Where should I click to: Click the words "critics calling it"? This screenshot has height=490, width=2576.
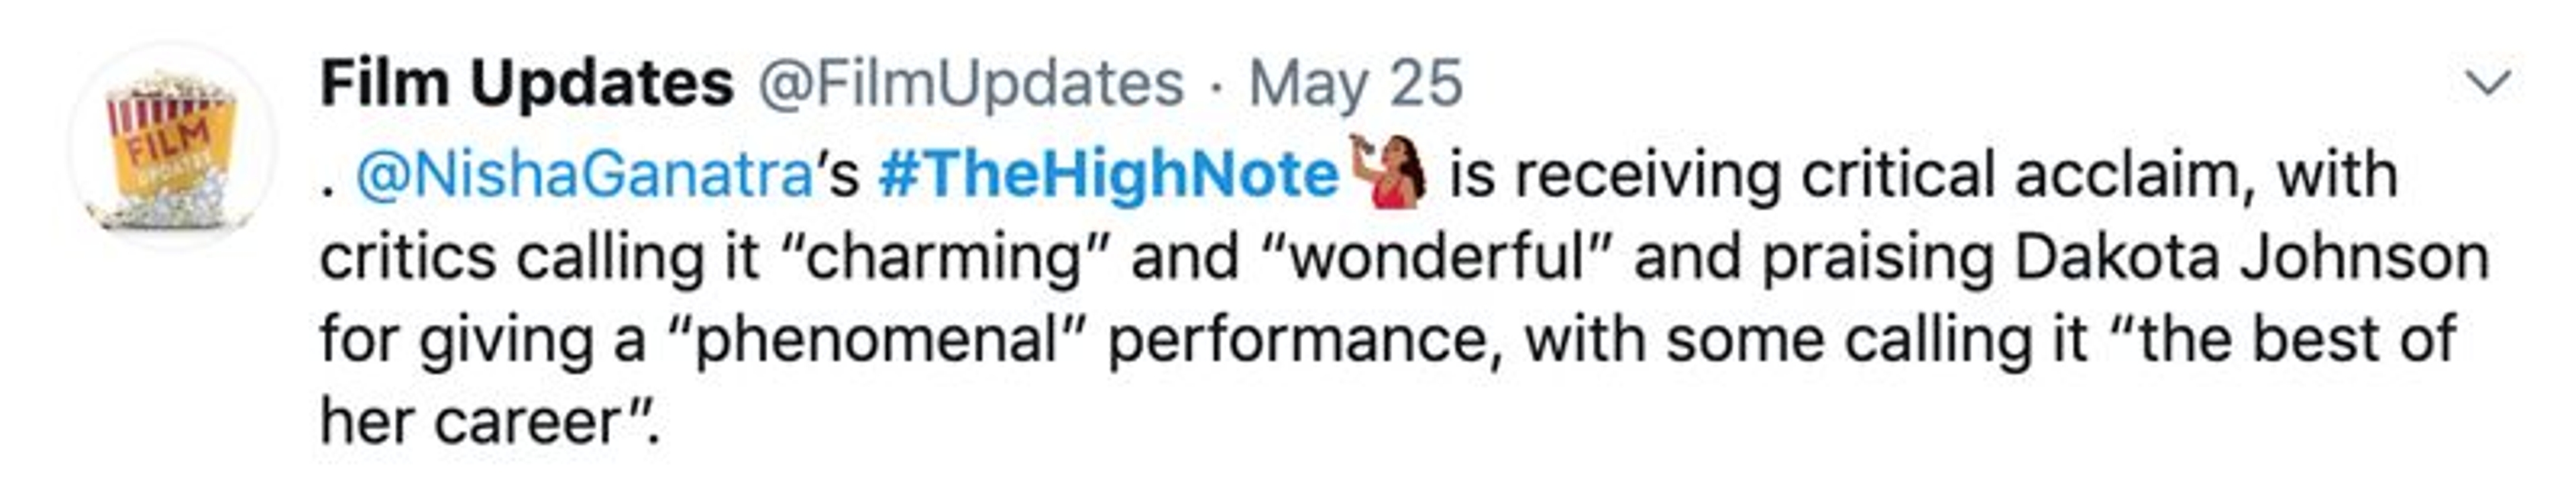(540, 257)
